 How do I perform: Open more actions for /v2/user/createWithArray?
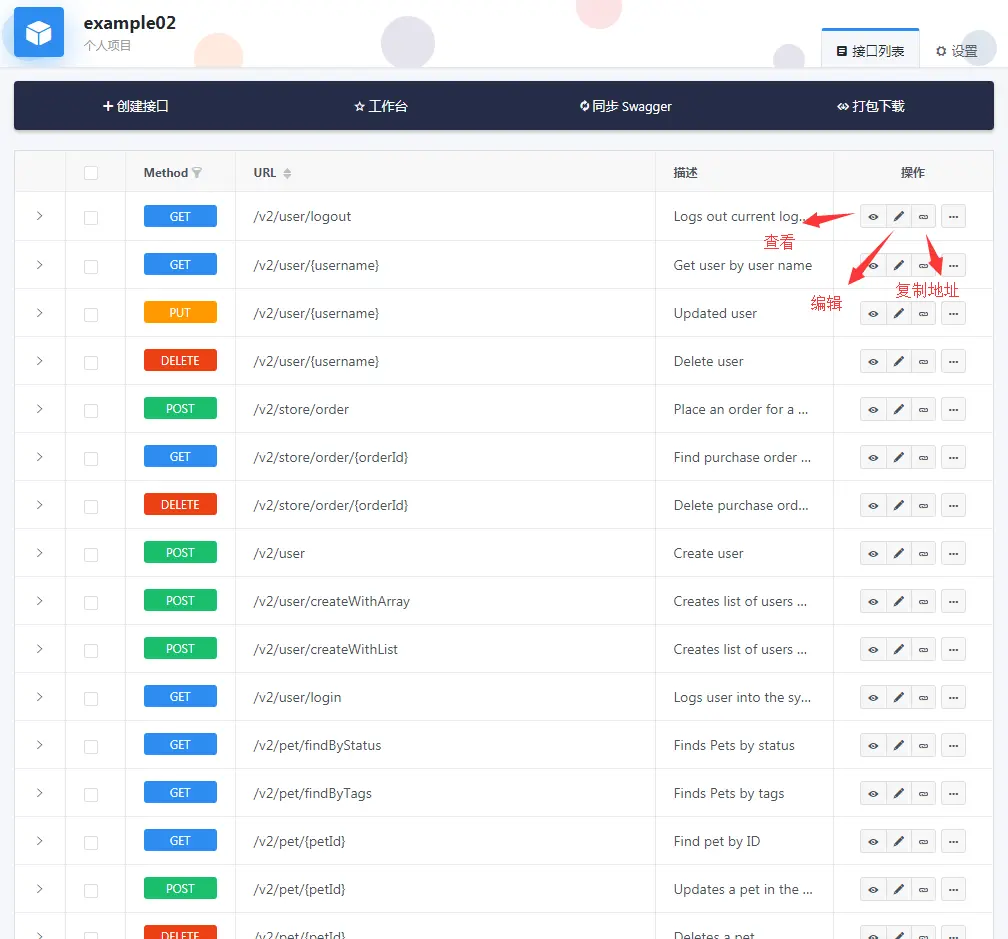pos(953,602)
